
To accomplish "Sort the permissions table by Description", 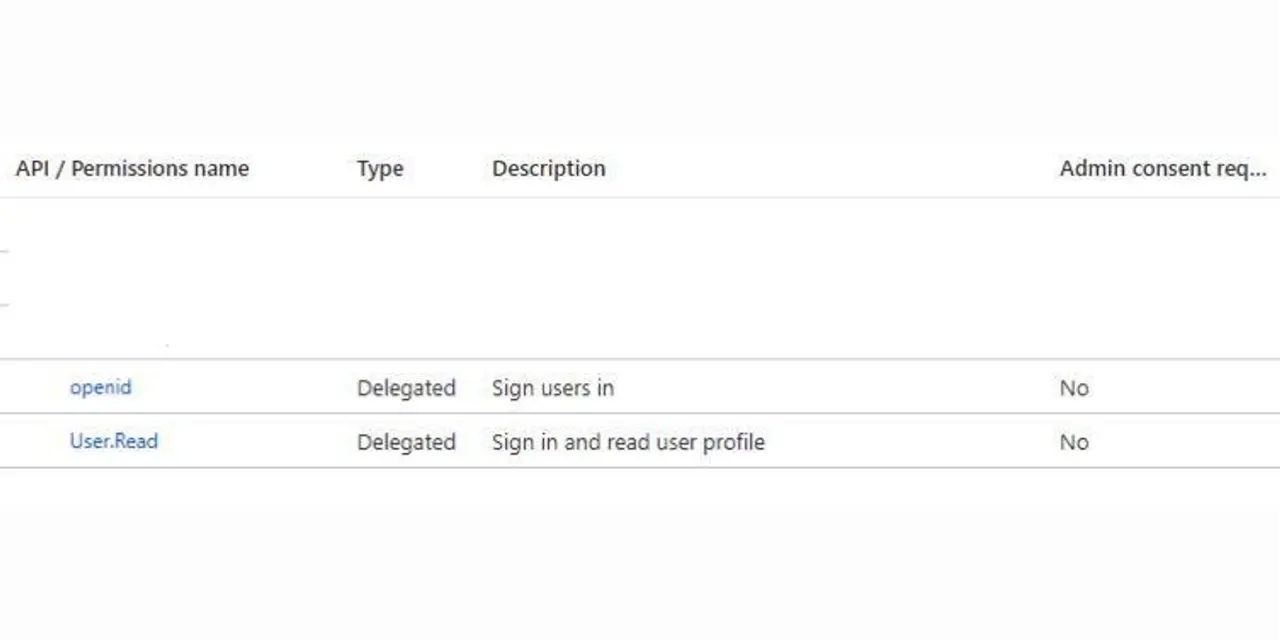I will coord(548,169).
